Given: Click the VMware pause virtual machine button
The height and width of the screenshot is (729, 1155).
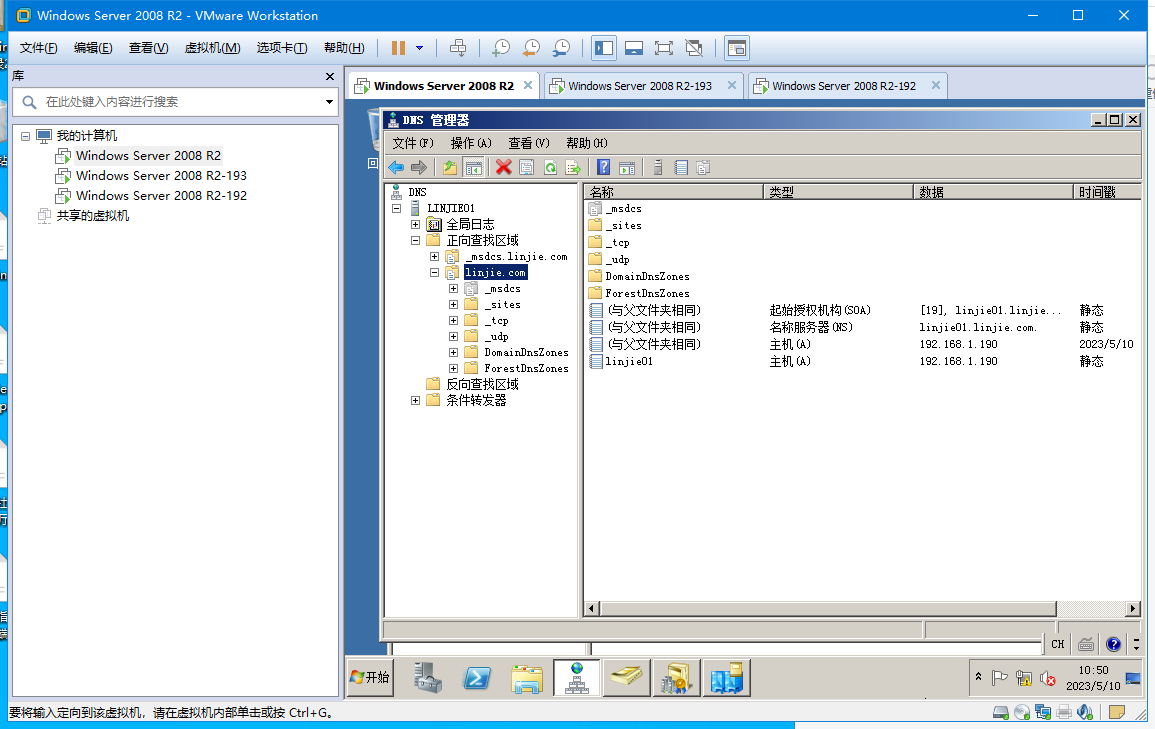Looking at the screenshot, I should tap(399, 48).
